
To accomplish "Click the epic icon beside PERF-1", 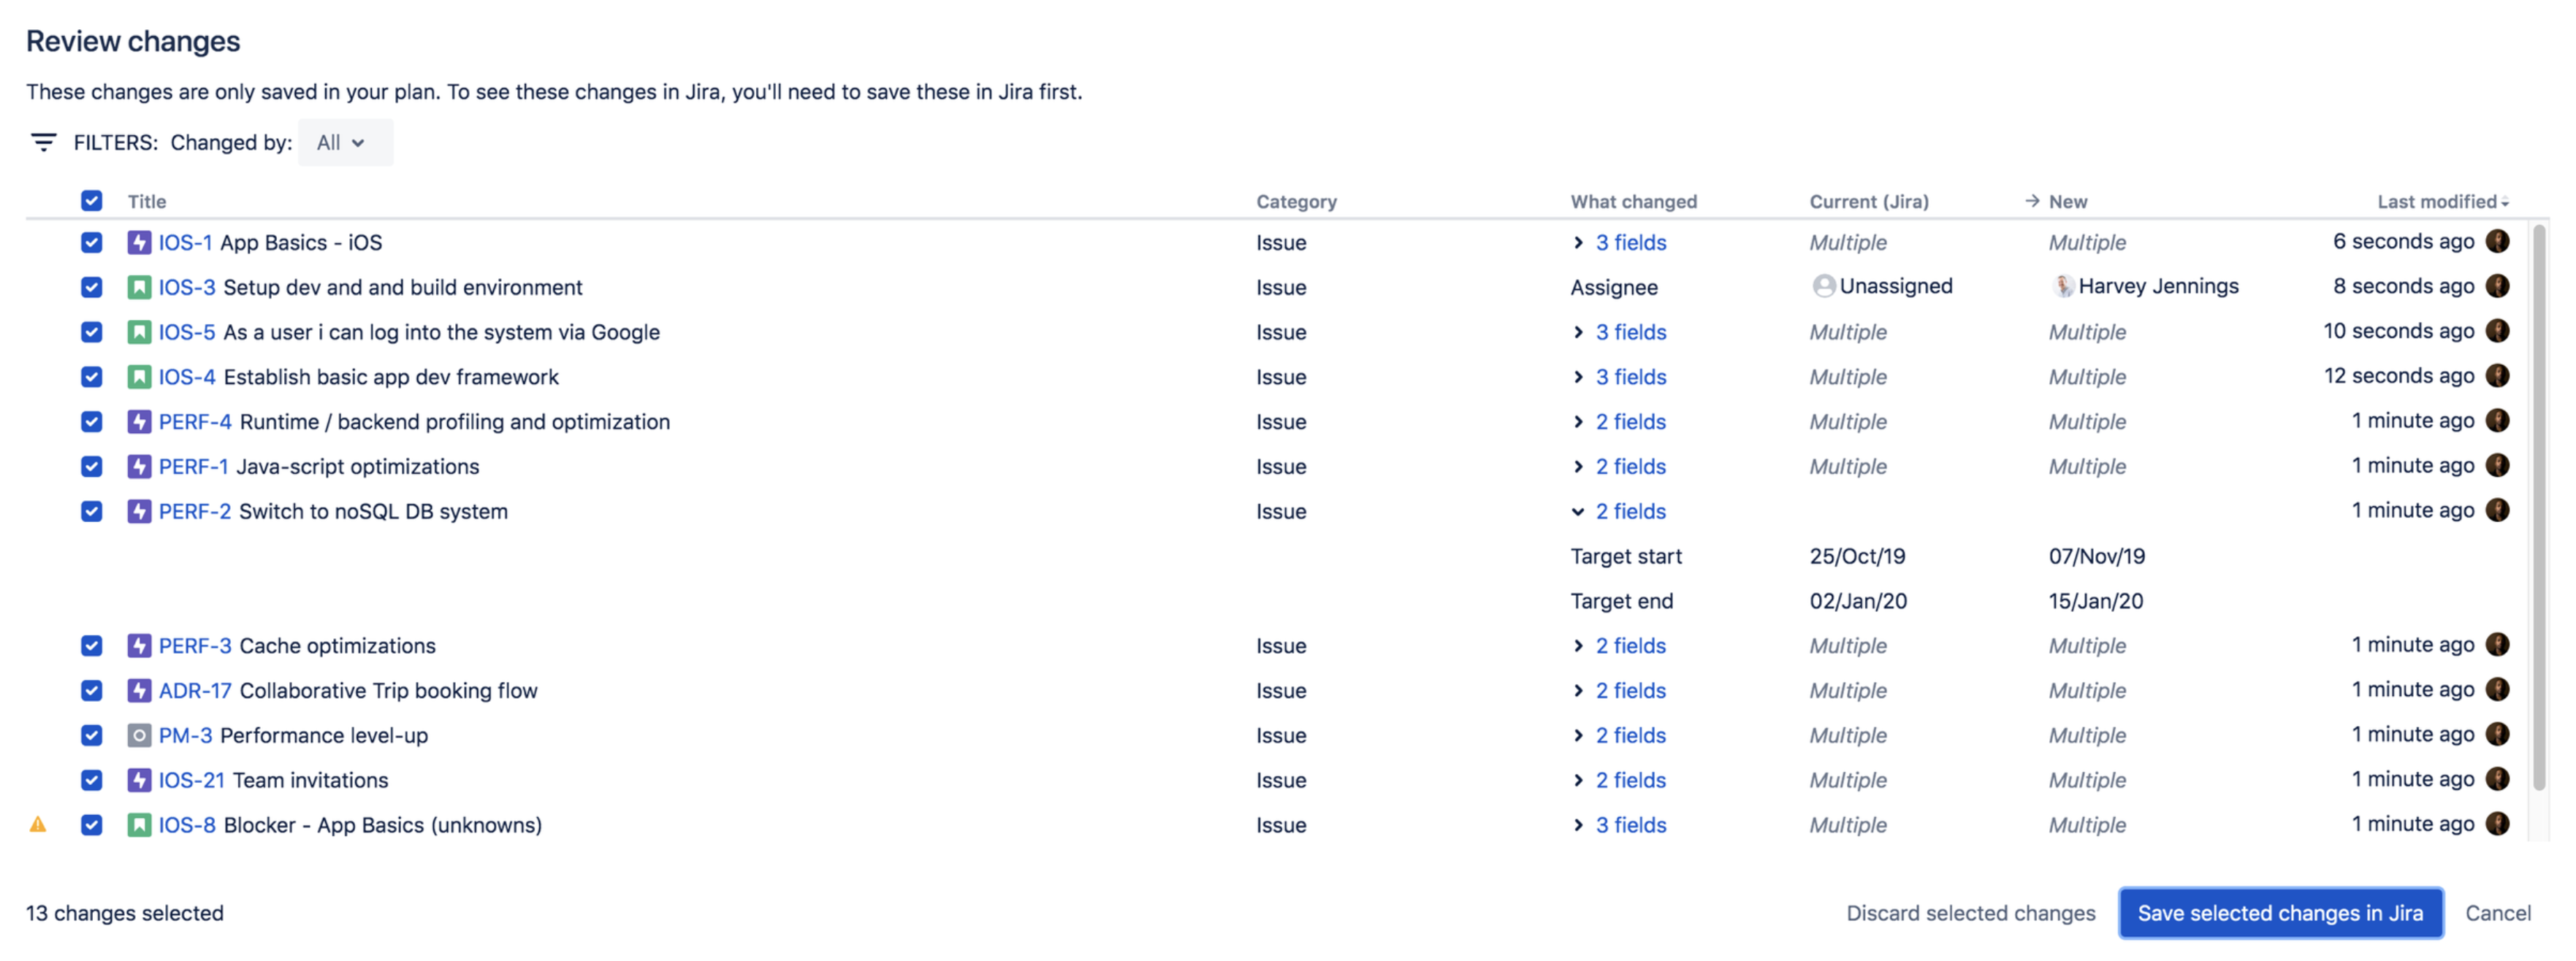I will point(139,467).
